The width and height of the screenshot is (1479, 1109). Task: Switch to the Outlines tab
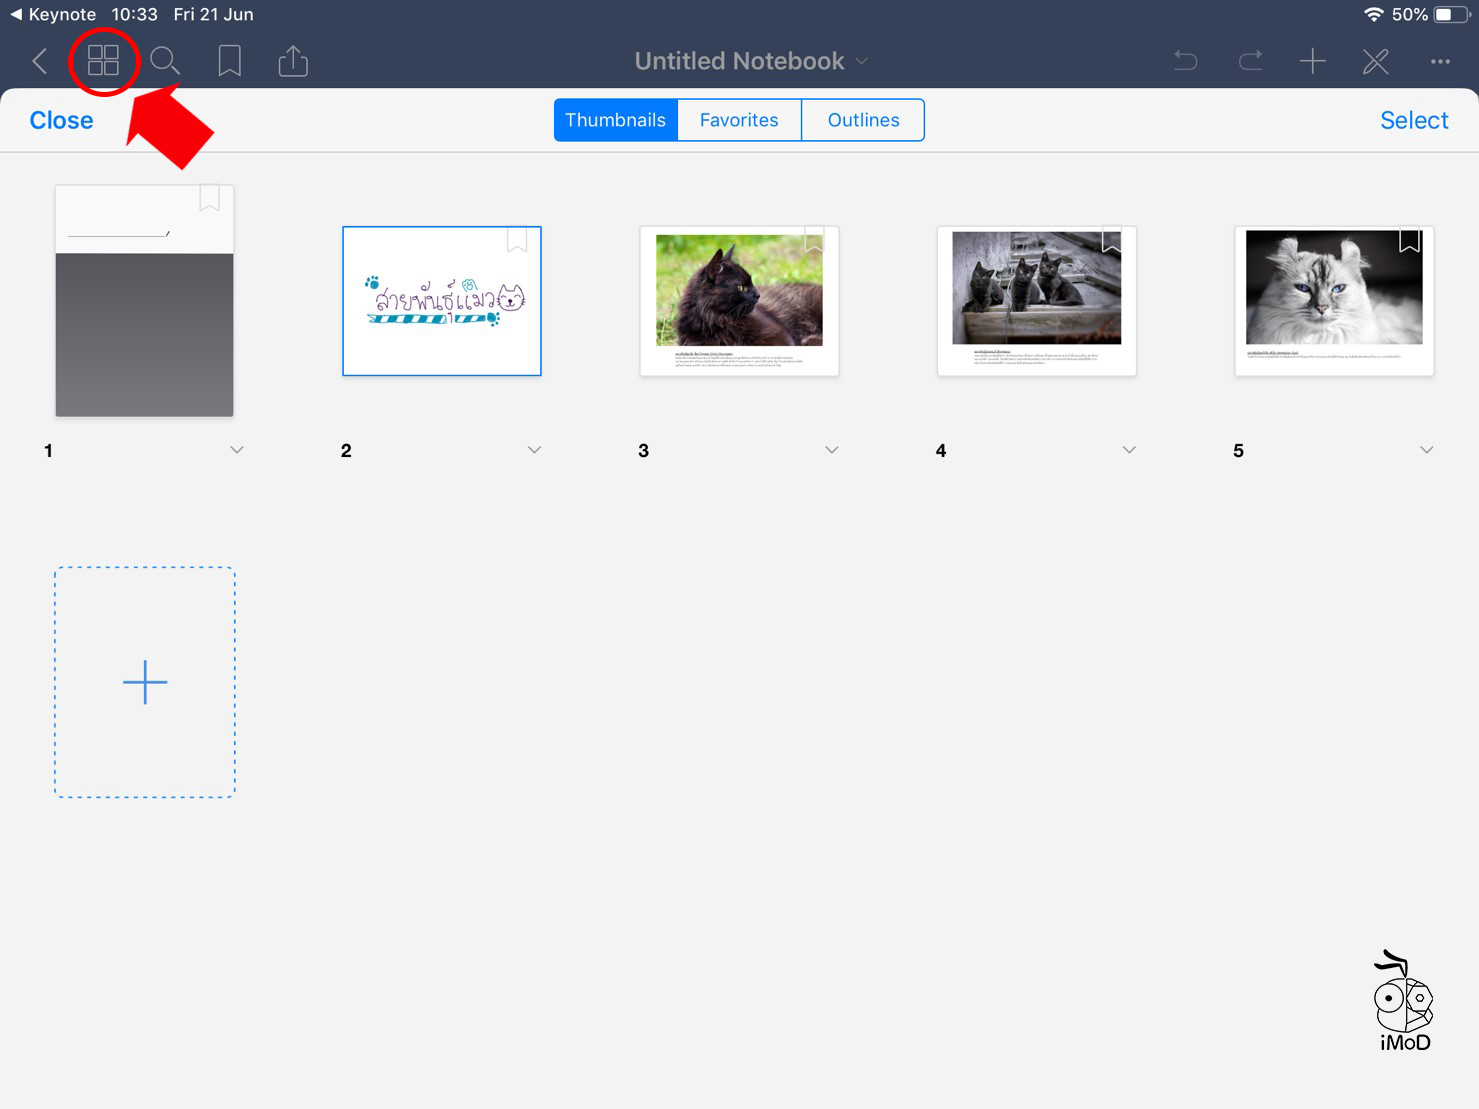863,120
